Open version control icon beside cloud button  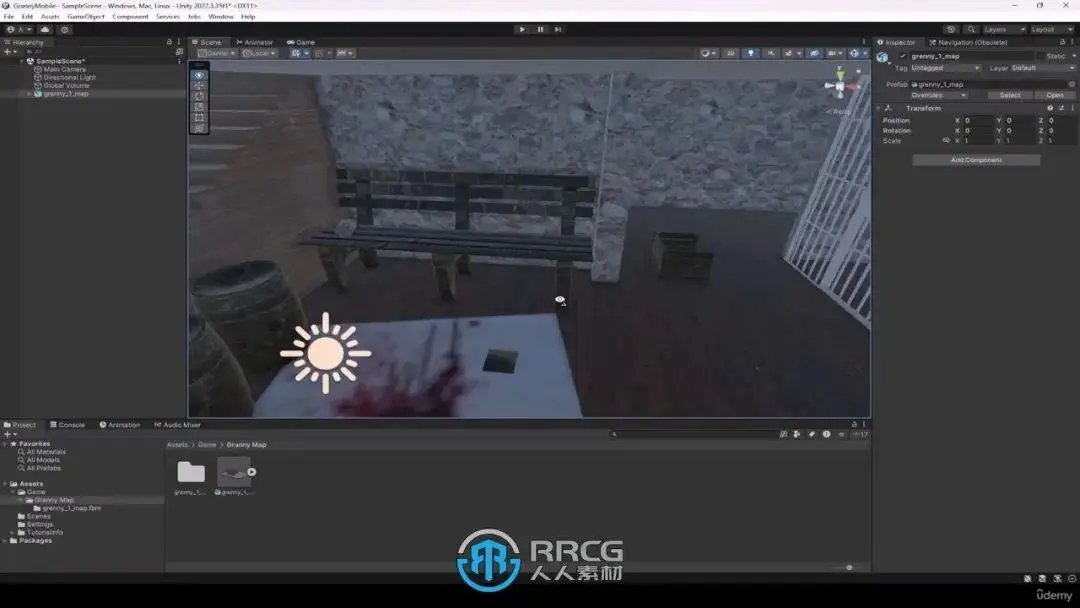[65, 30]
